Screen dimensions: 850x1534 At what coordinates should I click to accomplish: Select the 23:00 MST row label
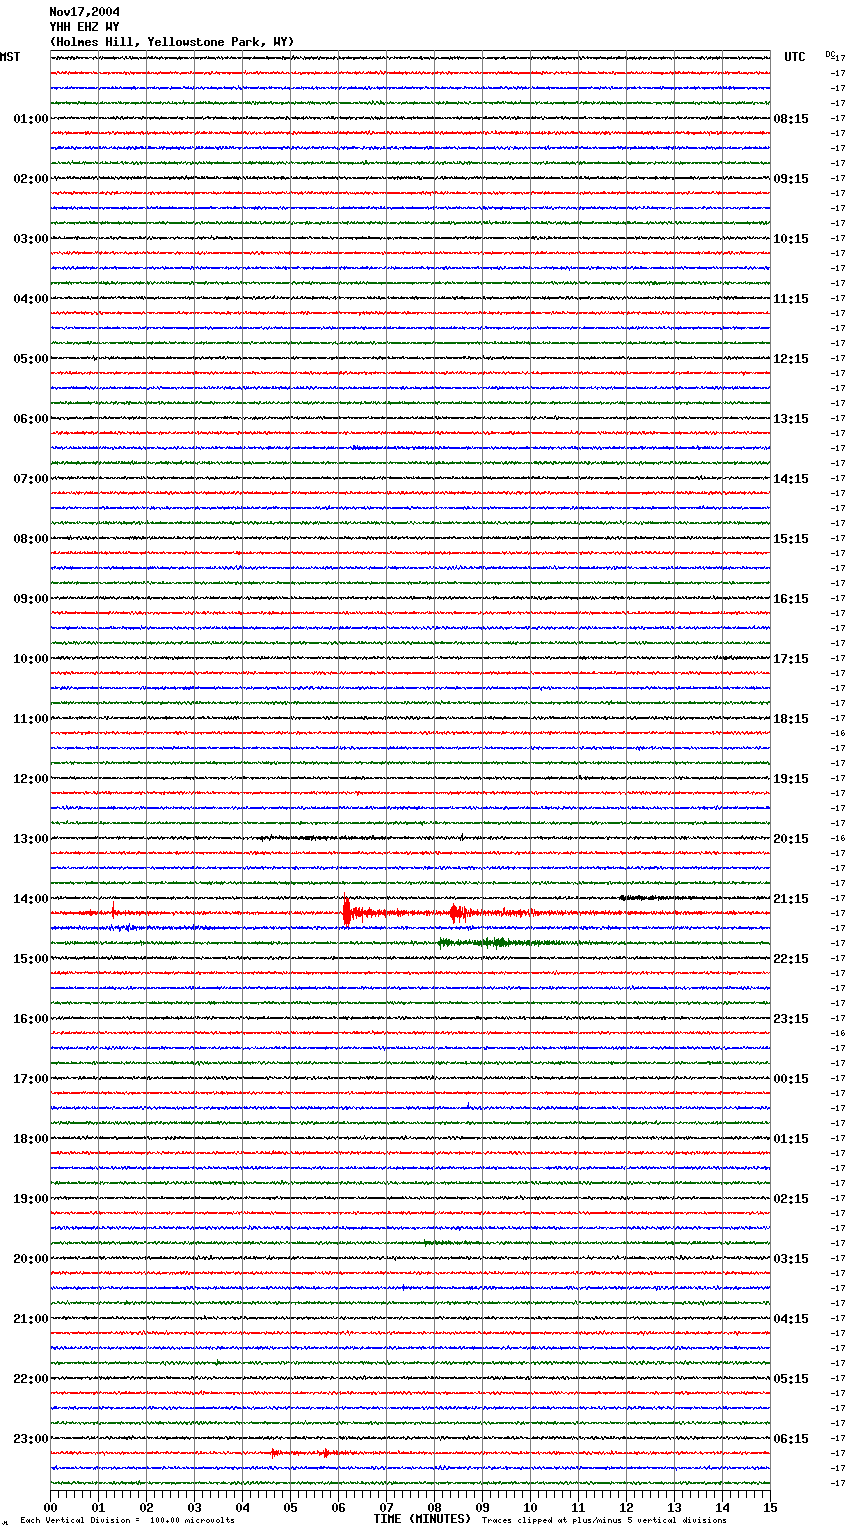[x=30, y=1439]
